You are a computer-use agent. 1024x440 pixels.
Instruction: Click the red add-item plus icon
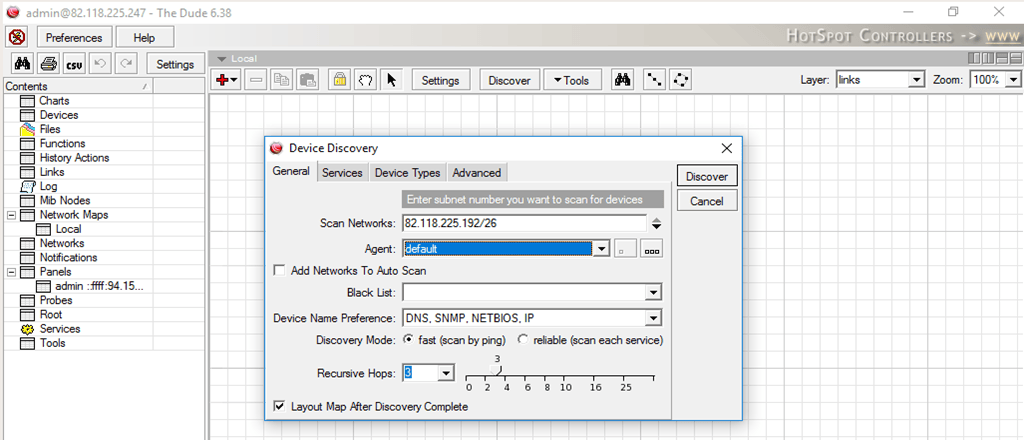(x=221, y=80)
